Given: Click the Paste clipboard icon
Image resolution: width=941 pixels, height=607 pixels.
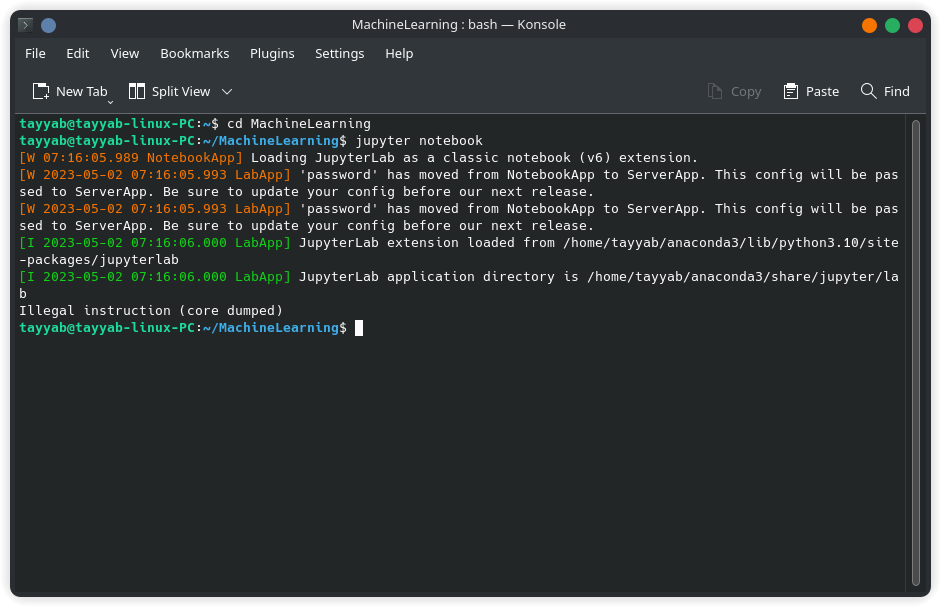Looking at the screenshot, I should point(791,91).
